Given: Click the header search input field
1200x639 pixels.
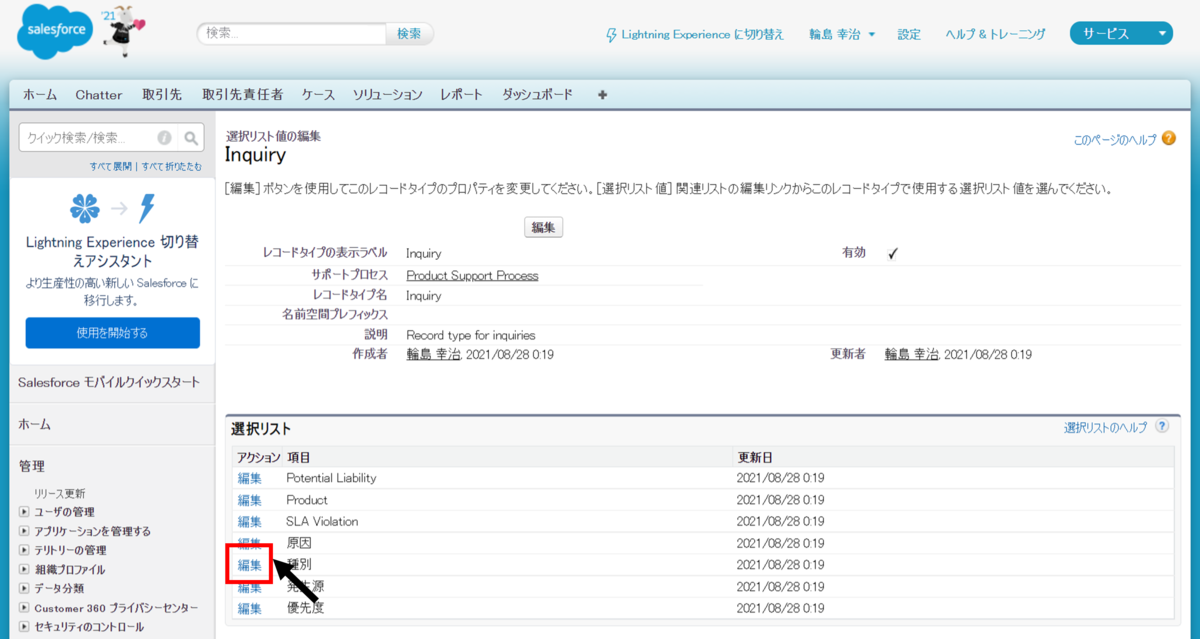Looking at the screenshot, I should click(291, 34).
